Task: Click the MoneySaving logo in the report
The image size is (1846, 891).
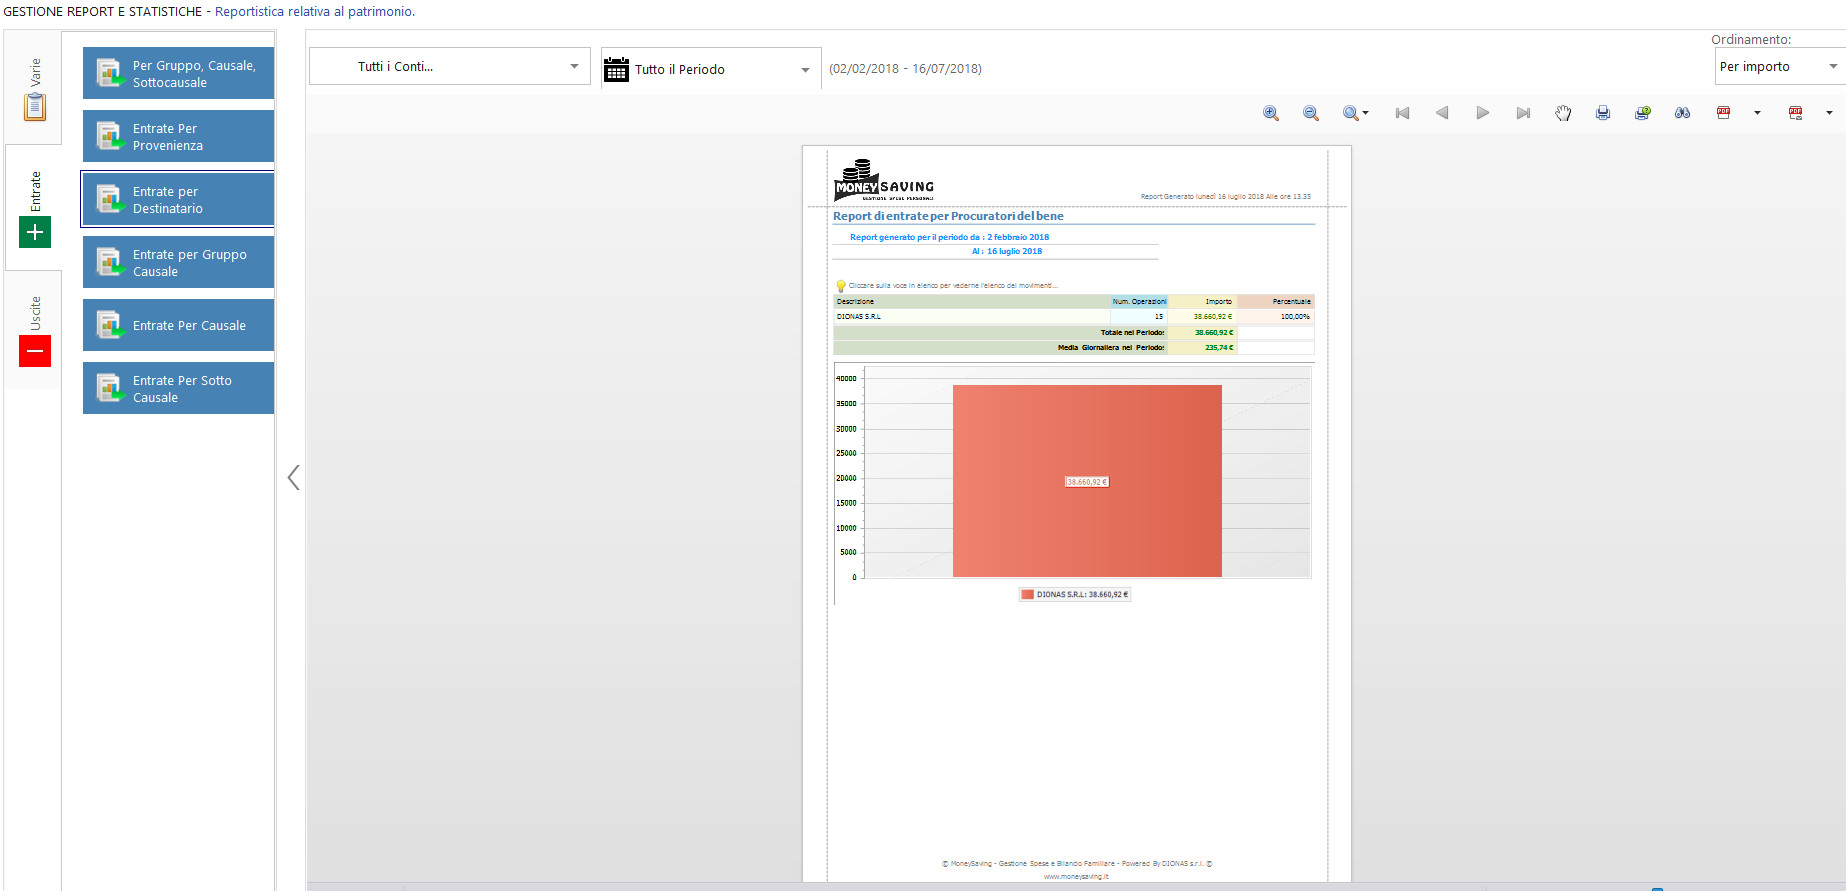Action: (884, 180)
